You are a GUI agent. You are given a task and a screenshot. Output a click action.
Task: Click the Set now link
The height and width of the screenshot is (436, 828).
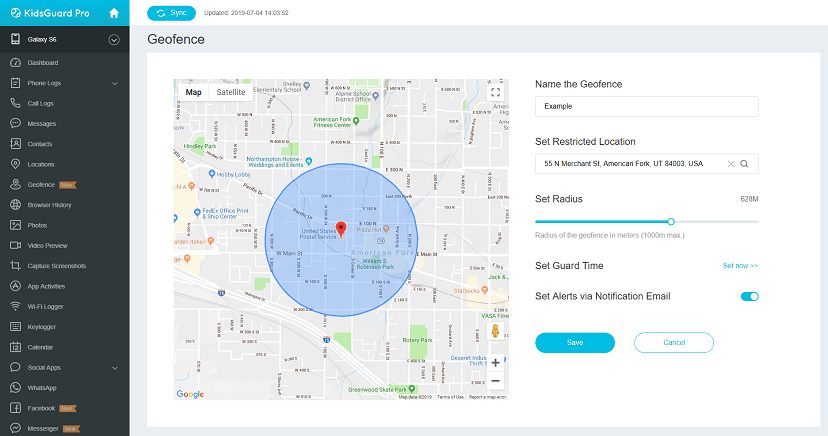click(x=740, y=266)
